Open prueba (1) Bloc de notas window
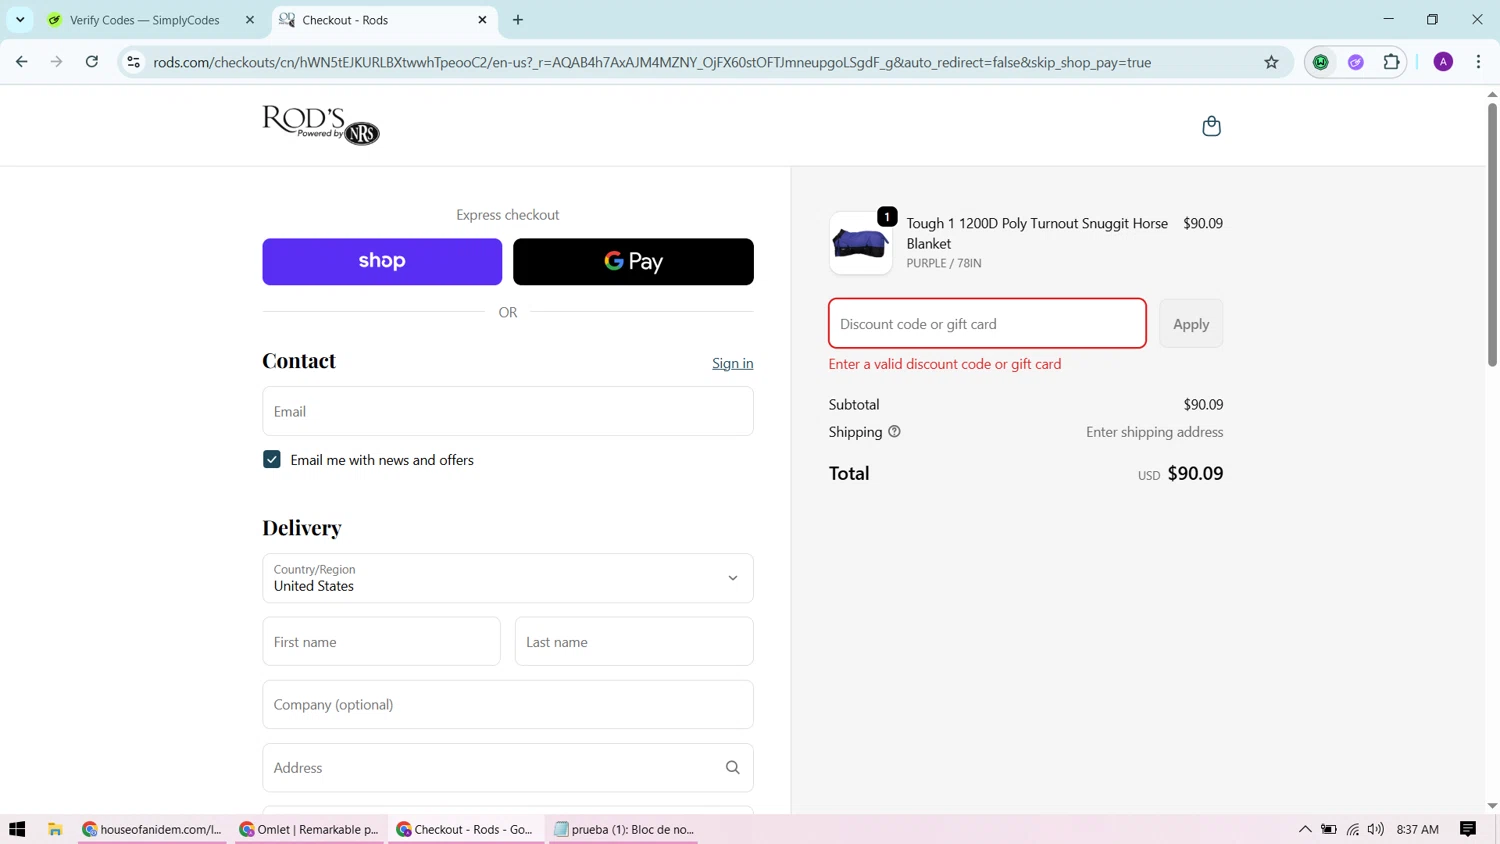 click(623, 829)
